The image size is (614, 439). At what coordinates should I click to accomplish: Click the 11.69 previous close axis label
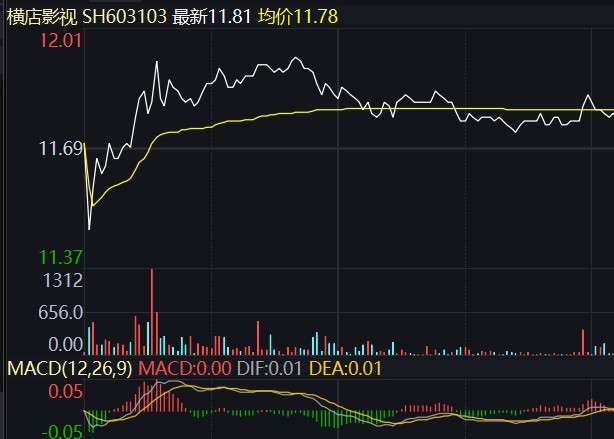[x=61, y=149]
